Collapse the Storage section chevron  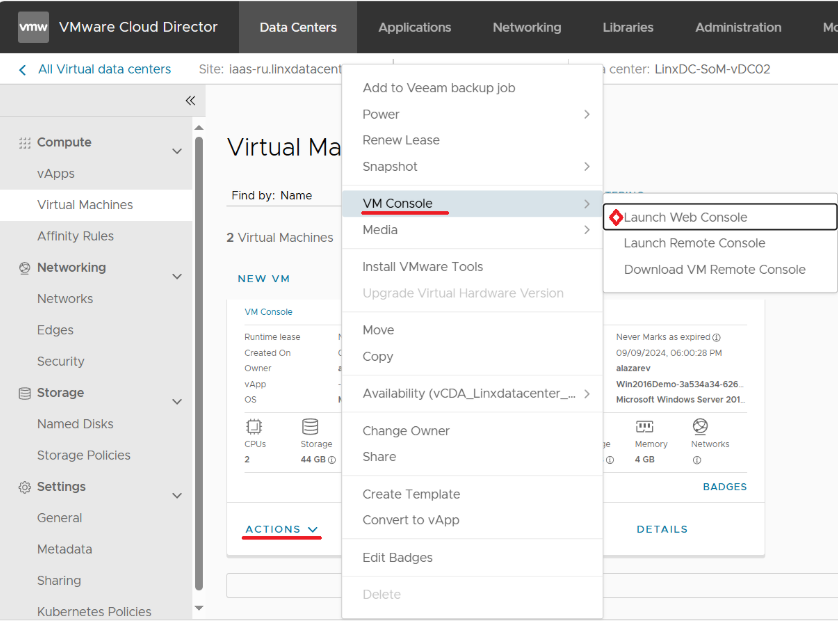[177, 402]
